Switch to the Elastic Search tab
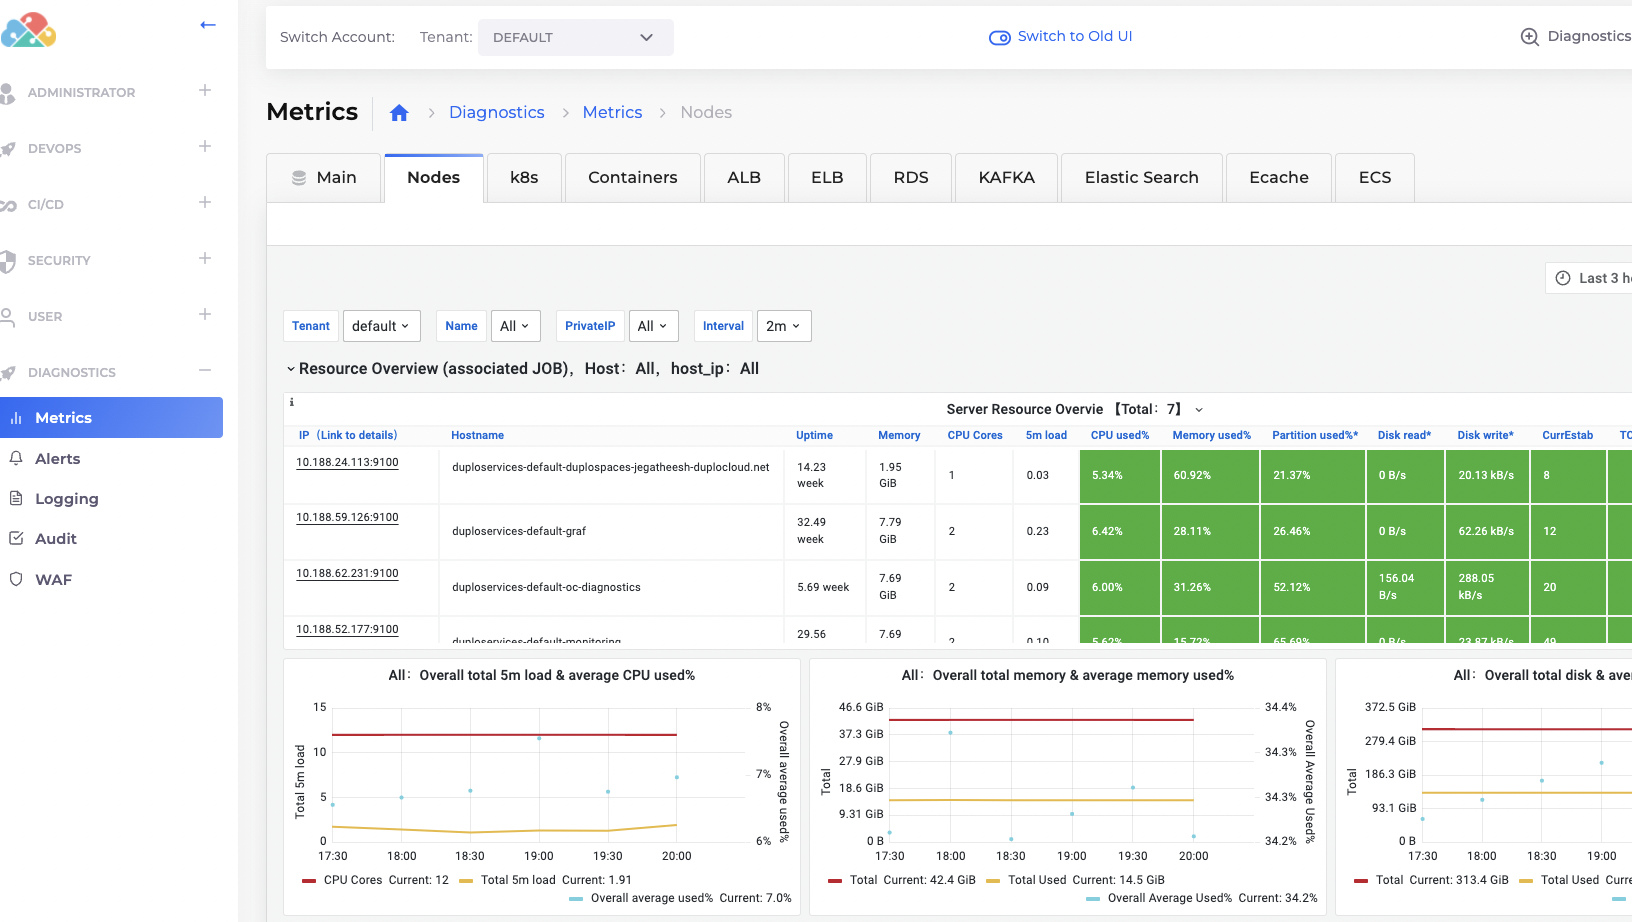Screen dimensions: 1632x922 pyautogui.click(x=1141, y=178)
